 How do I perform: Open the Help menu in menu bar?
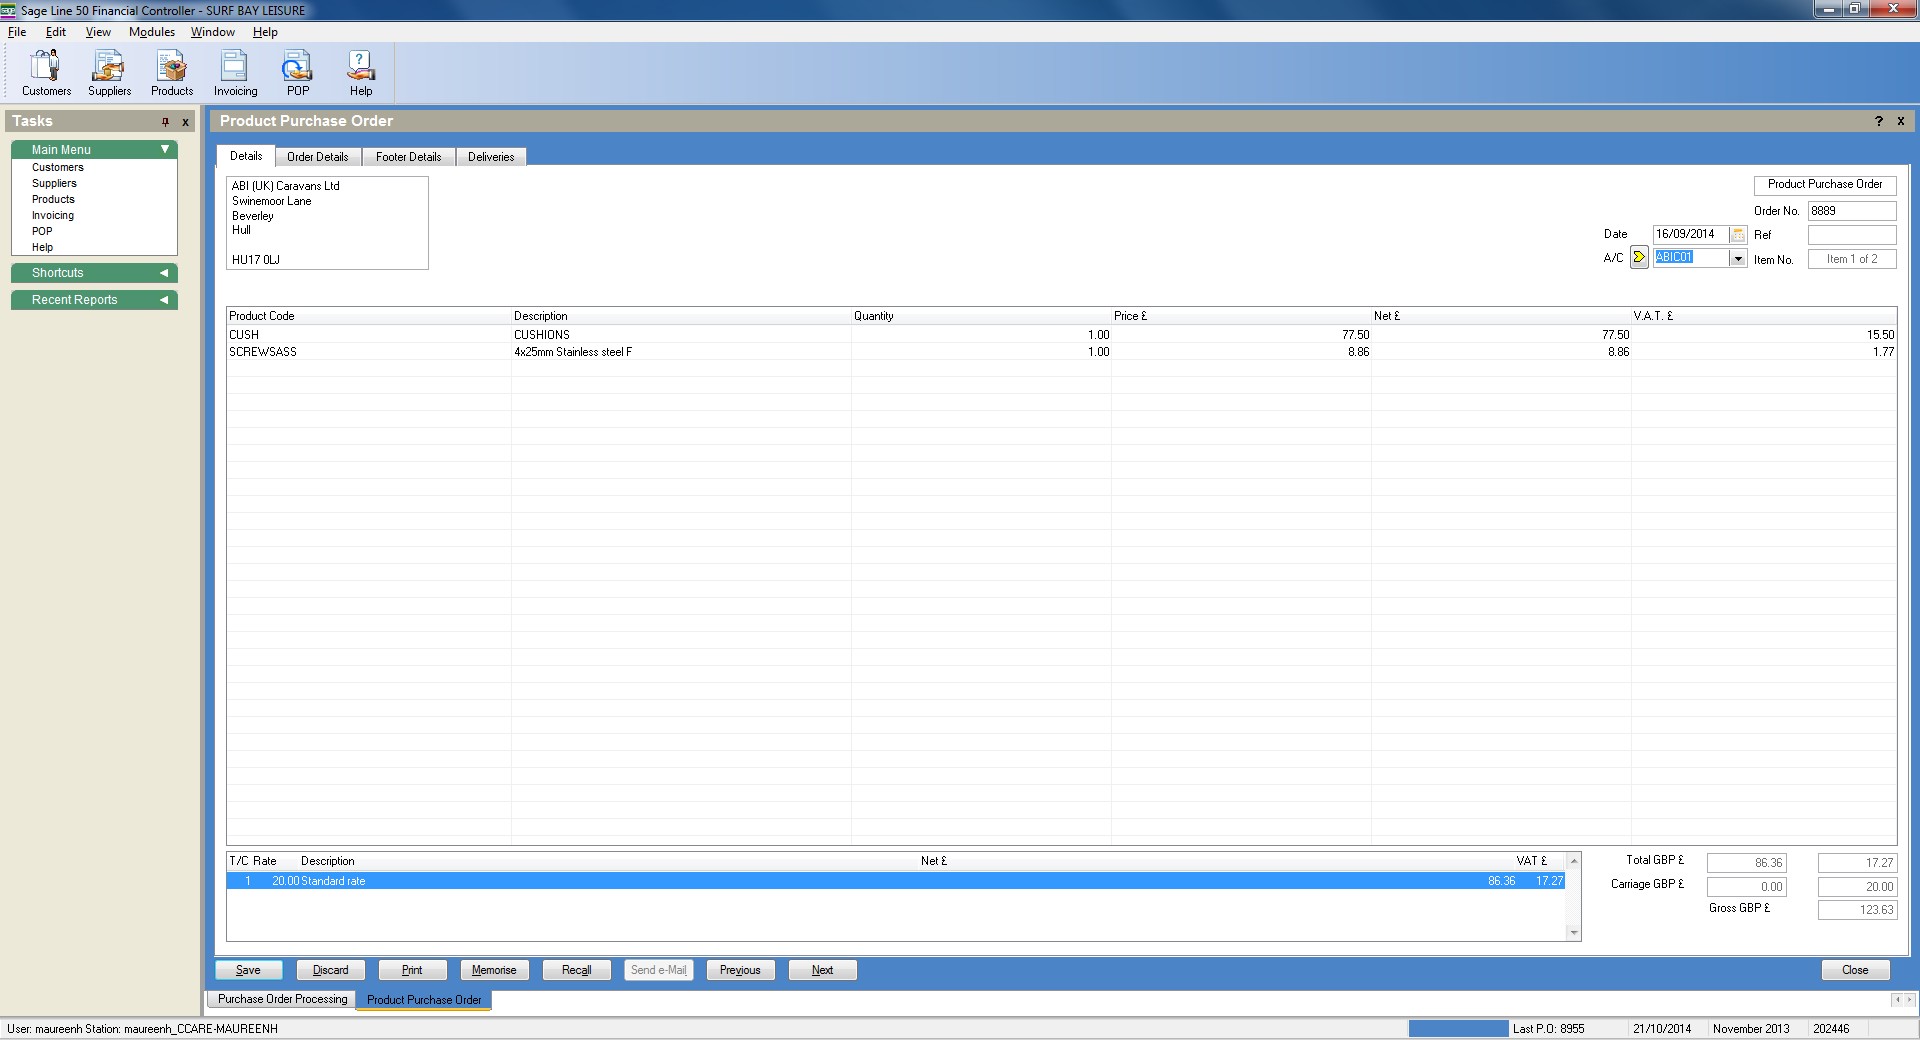point(265,32)
